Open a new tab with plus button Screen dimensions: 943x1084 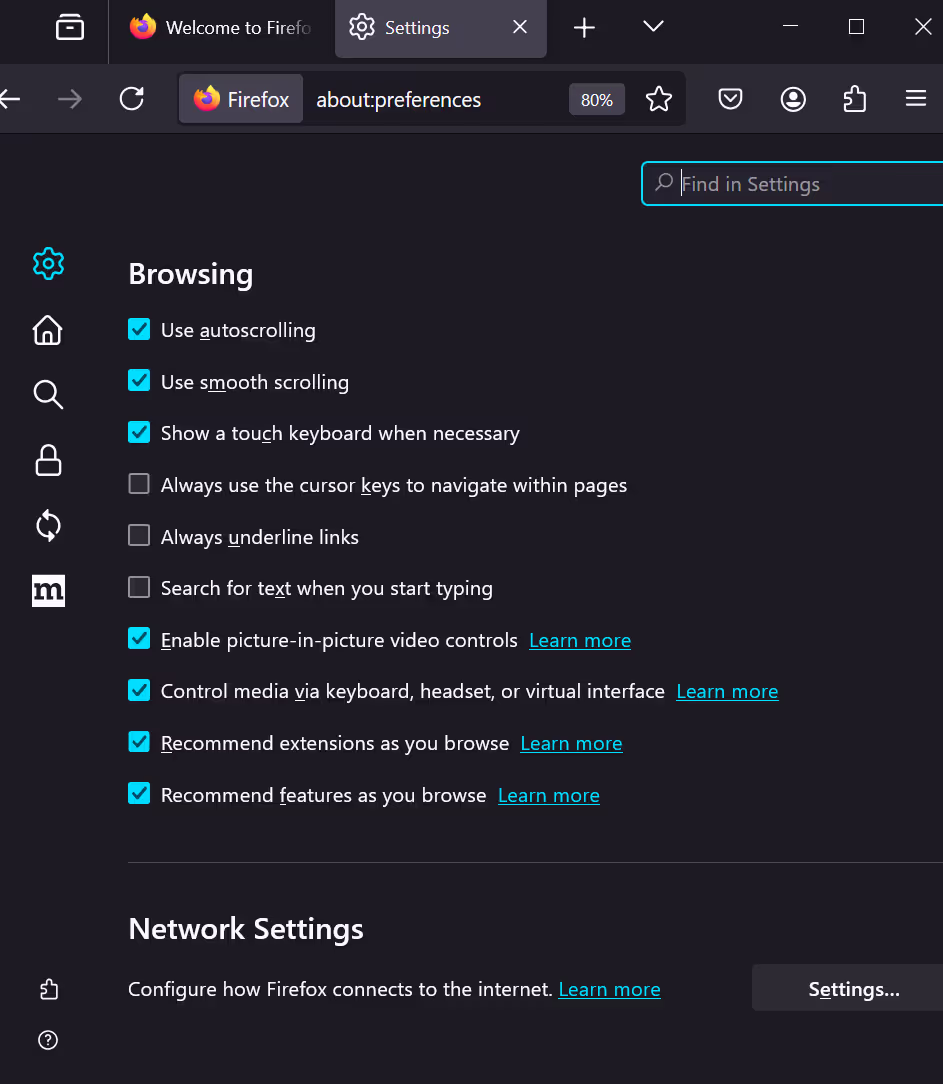point(584,28)
